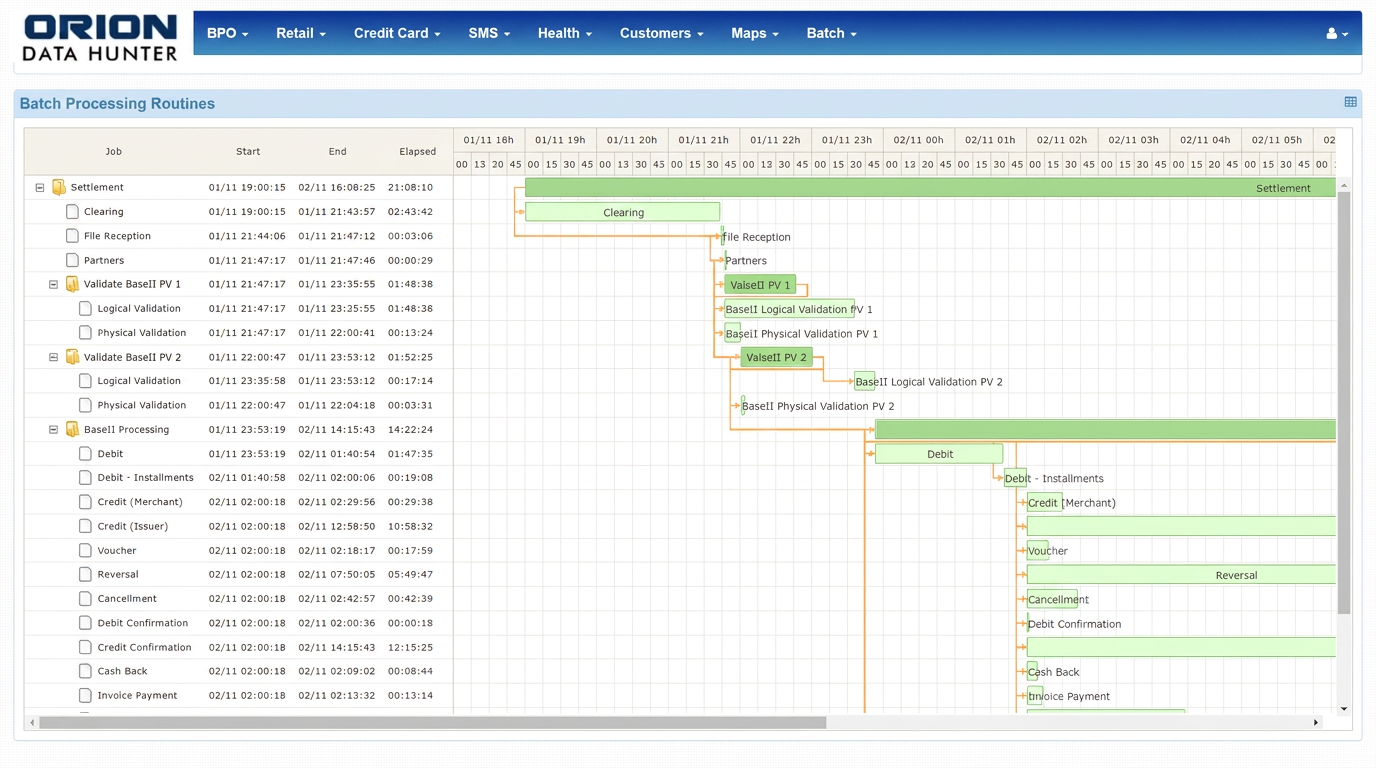Click the Batch Processing Routines title
1376x768 pixels.
pyautogui.click(x=117, y=104)
